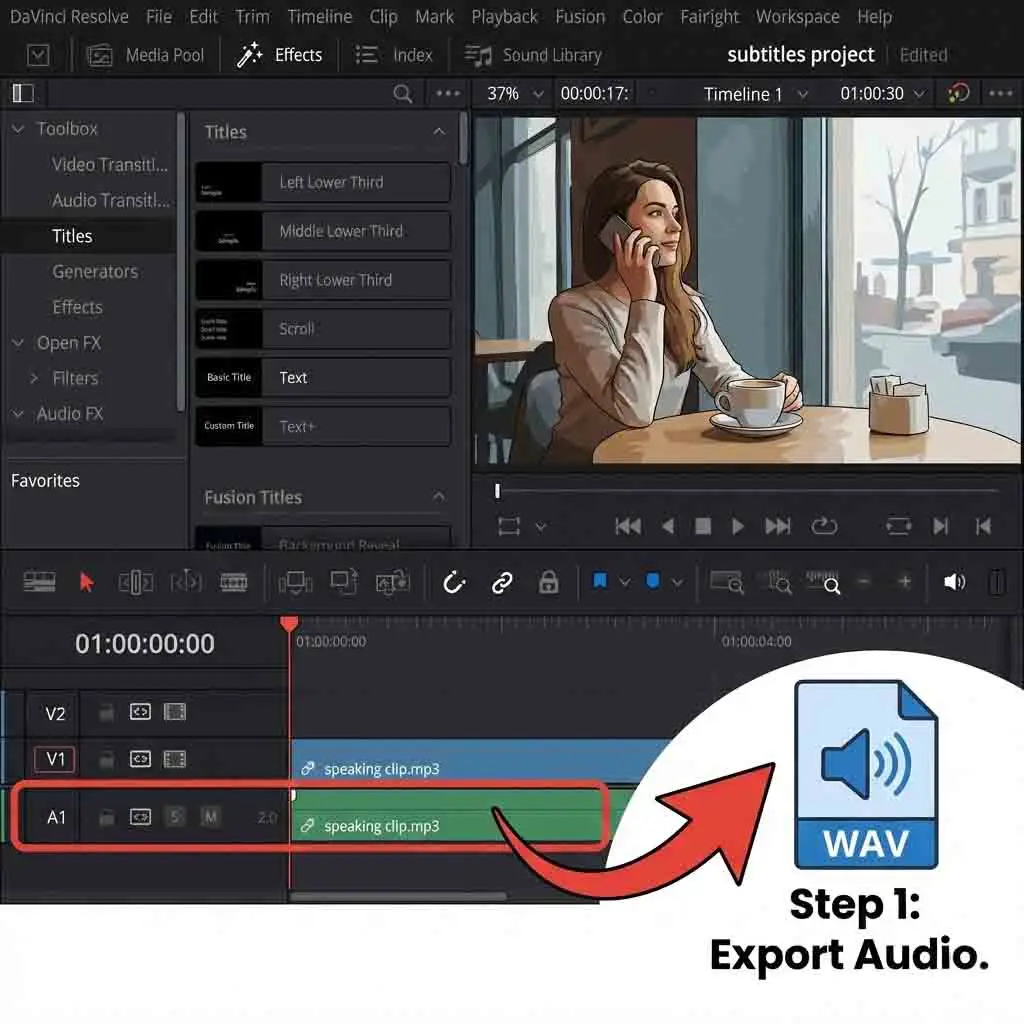Toggle the V1 track video enable icon
Viewport: 1024px width, 1024px height.
175,759
